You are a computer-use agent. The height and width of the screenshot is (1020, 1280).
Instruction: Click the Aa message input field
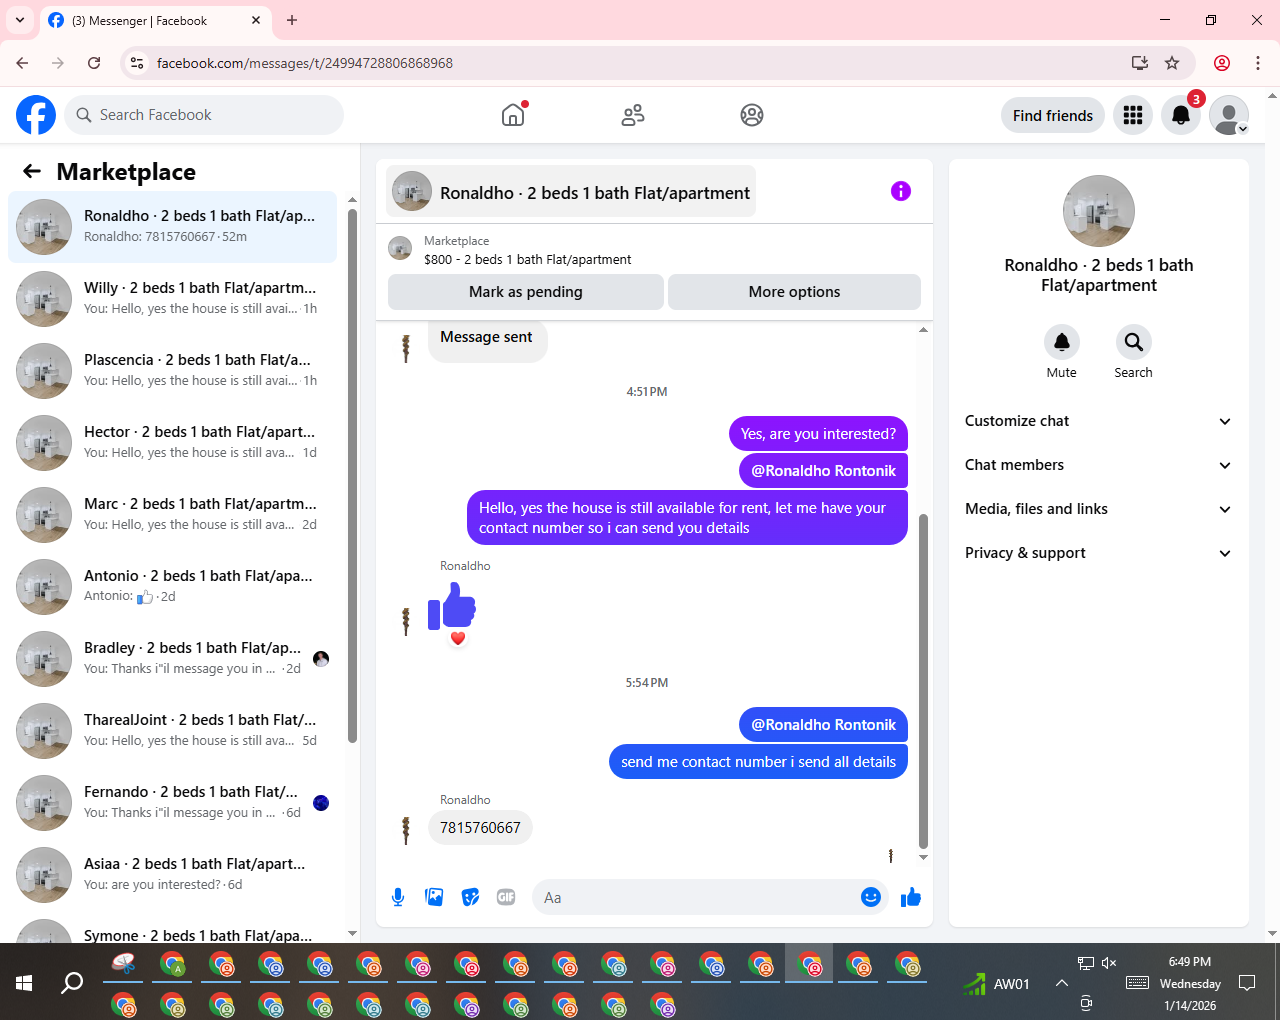[x=698, y=897]
